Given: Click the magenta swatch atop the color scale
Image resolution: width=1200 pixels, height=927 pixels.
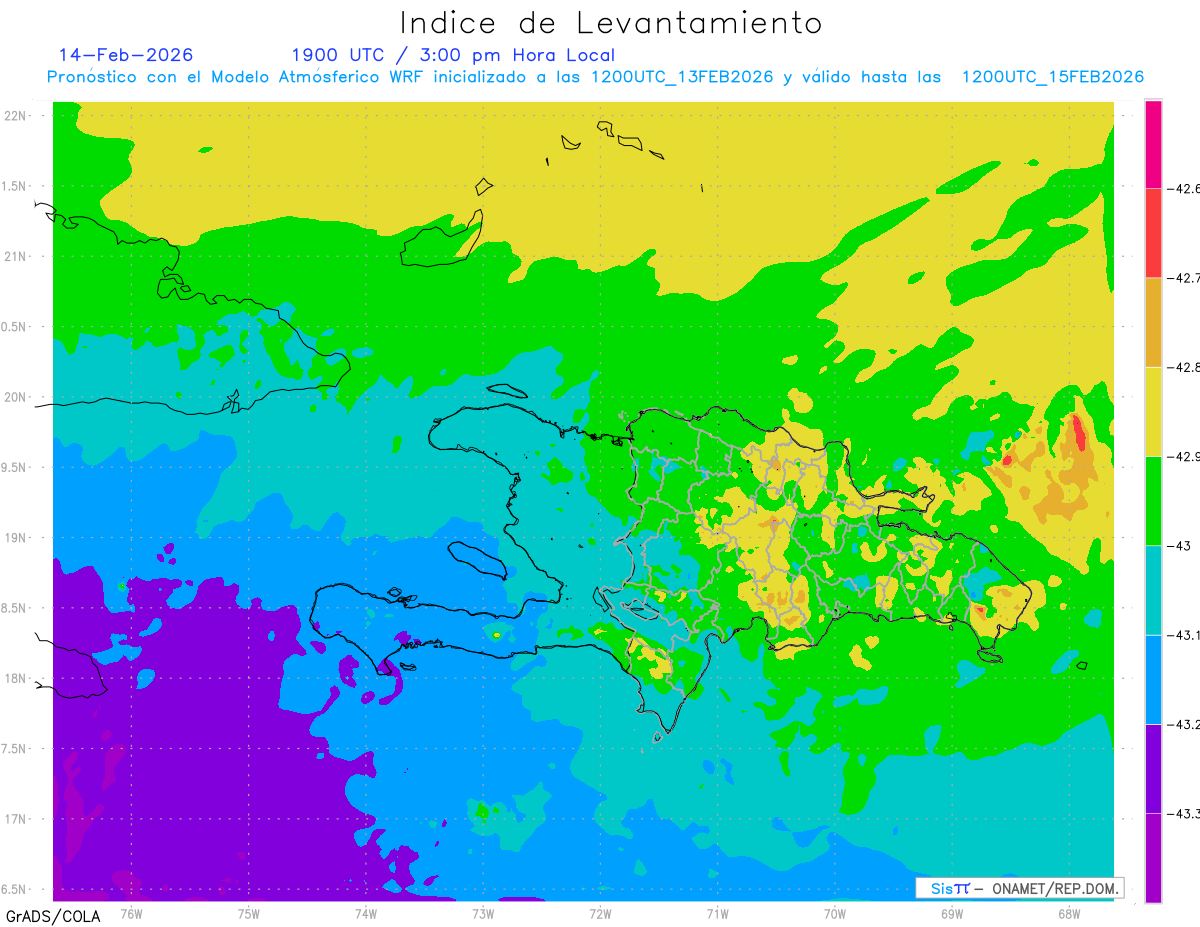Looking at the screenshot, I should (x=1153, y=144).
